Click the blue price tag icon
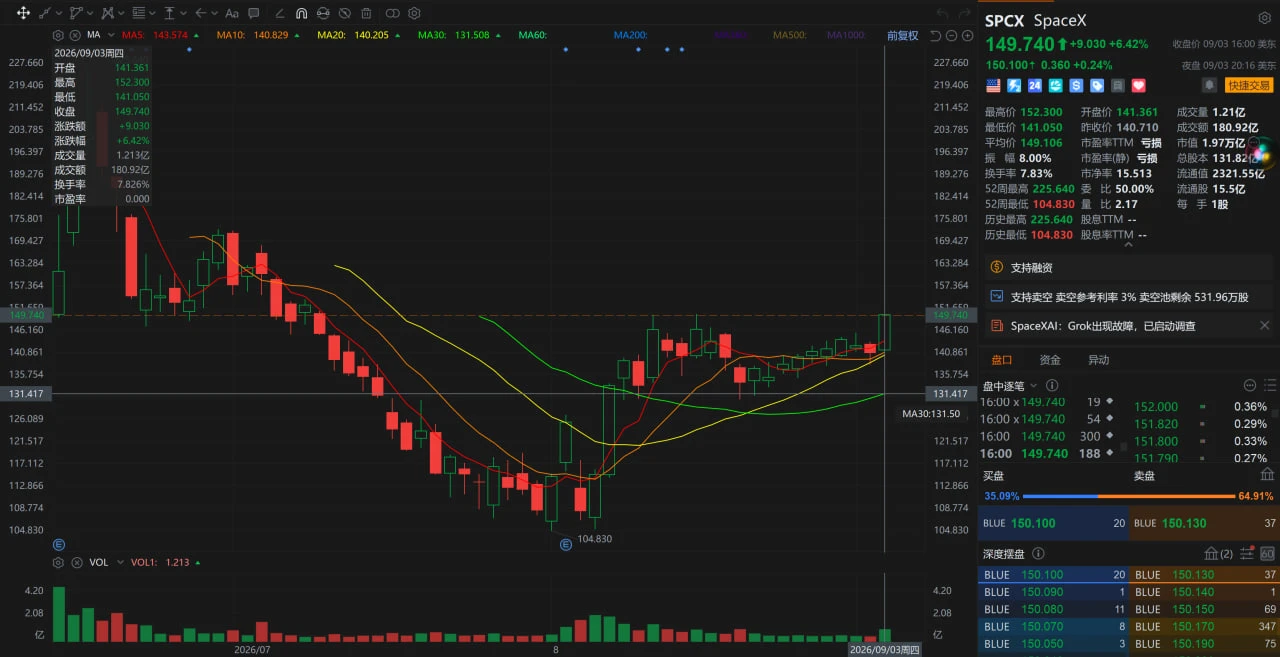This screenshot has height=657, width=1280. click(1097, 86)
